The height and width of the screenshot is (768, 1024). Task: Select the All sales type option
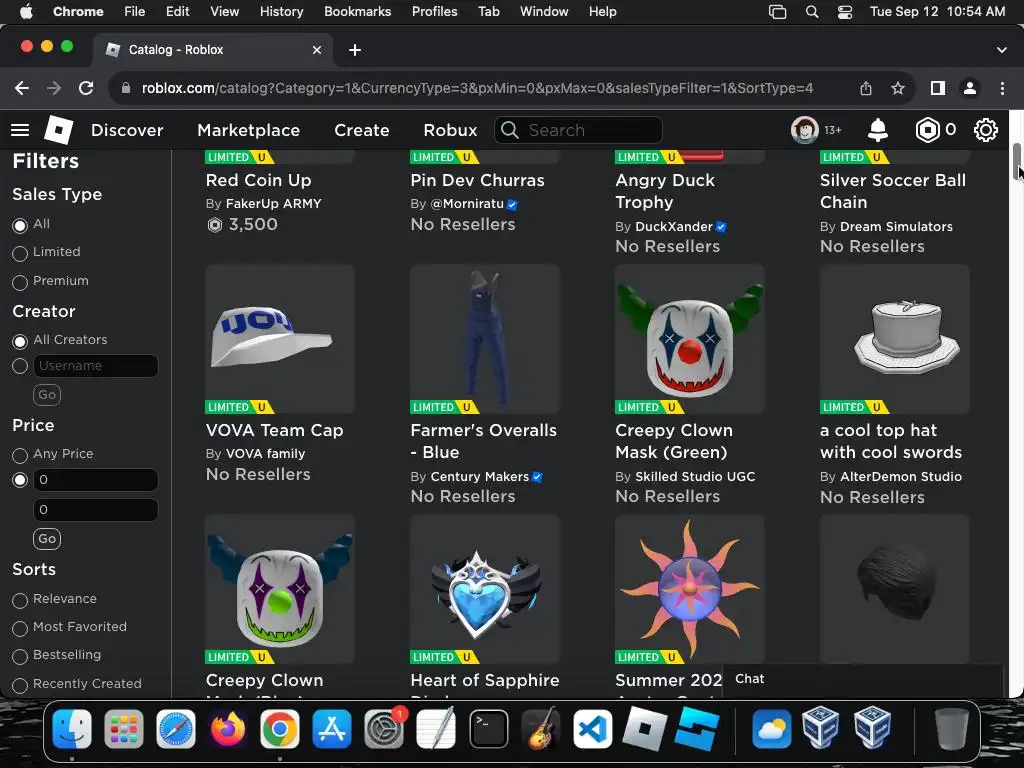[20, 225]
